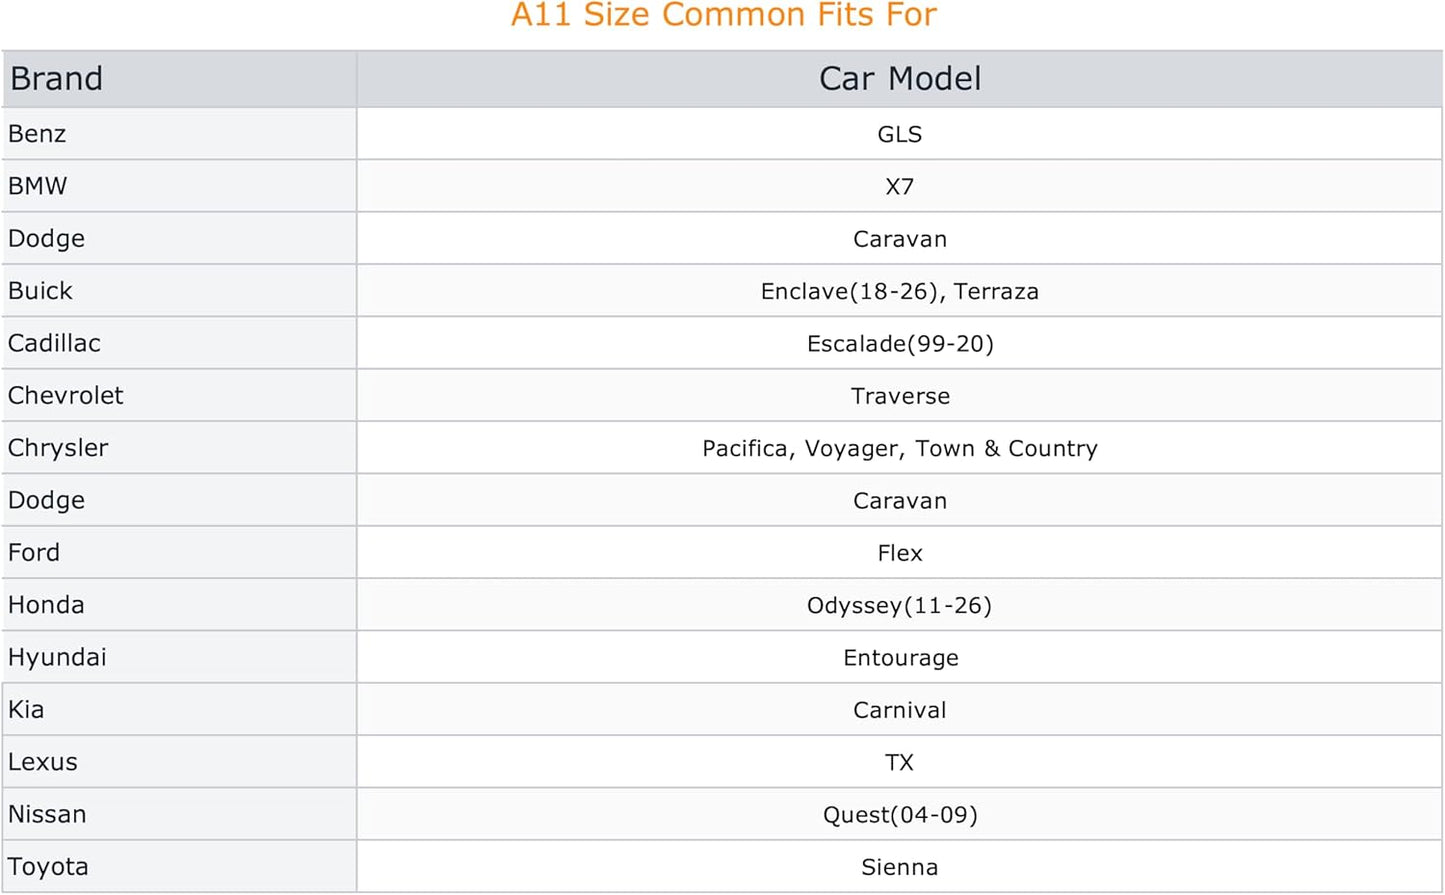Image resolution: width=1445 pixels, height=895 pixels.
Task: Select the BMW brand cell
Action: pyautogui.click(x=179, y=186)
